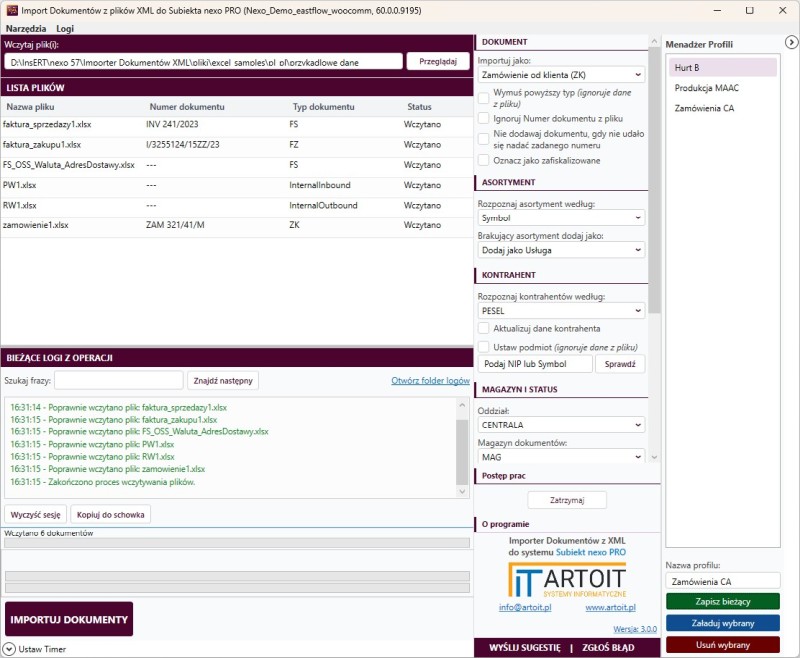Enable Wymuś powyższy typ checkbox

(x=483, y=98)
